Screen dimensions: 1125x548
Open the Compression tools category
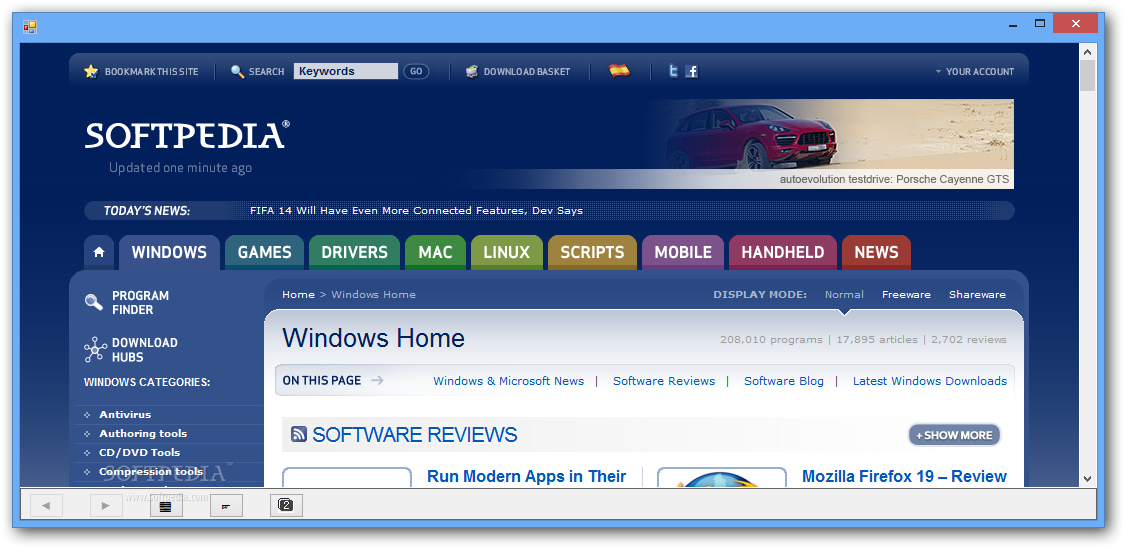click(x=151, y=471)
